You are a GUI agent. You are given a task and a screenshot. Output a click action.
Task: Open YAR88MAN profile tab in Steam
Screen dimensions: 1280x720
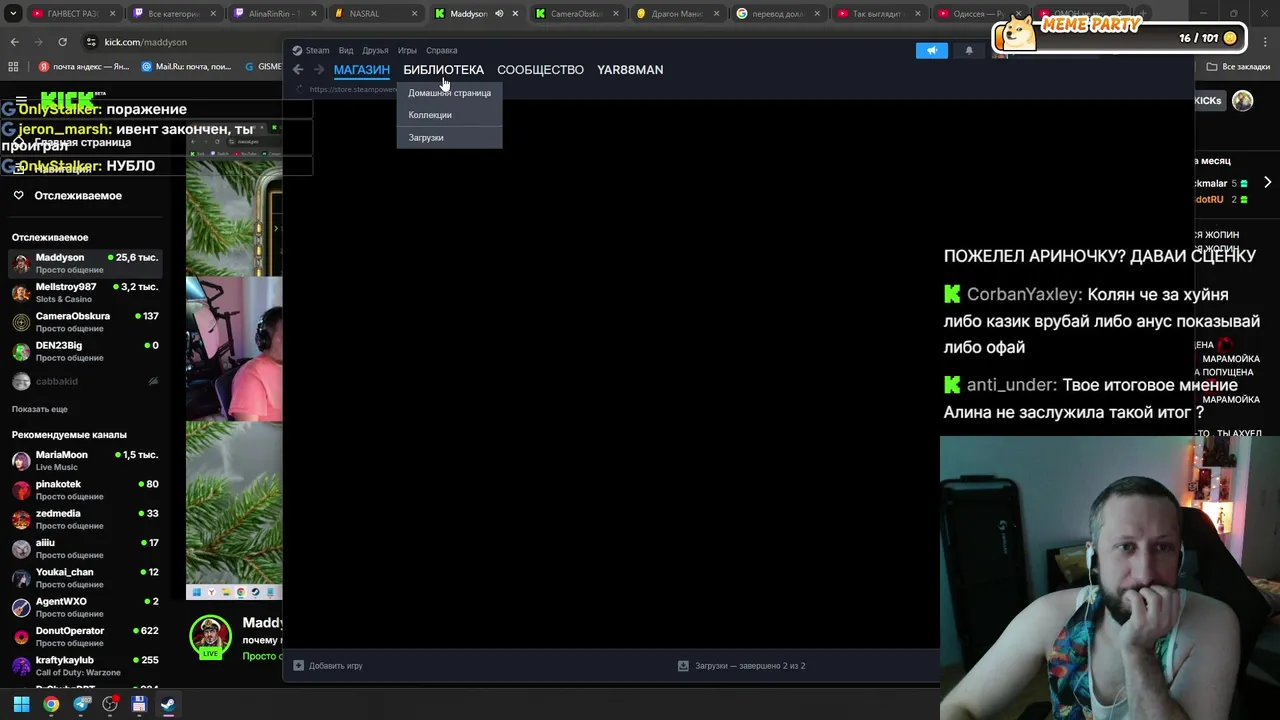(630, 70)
